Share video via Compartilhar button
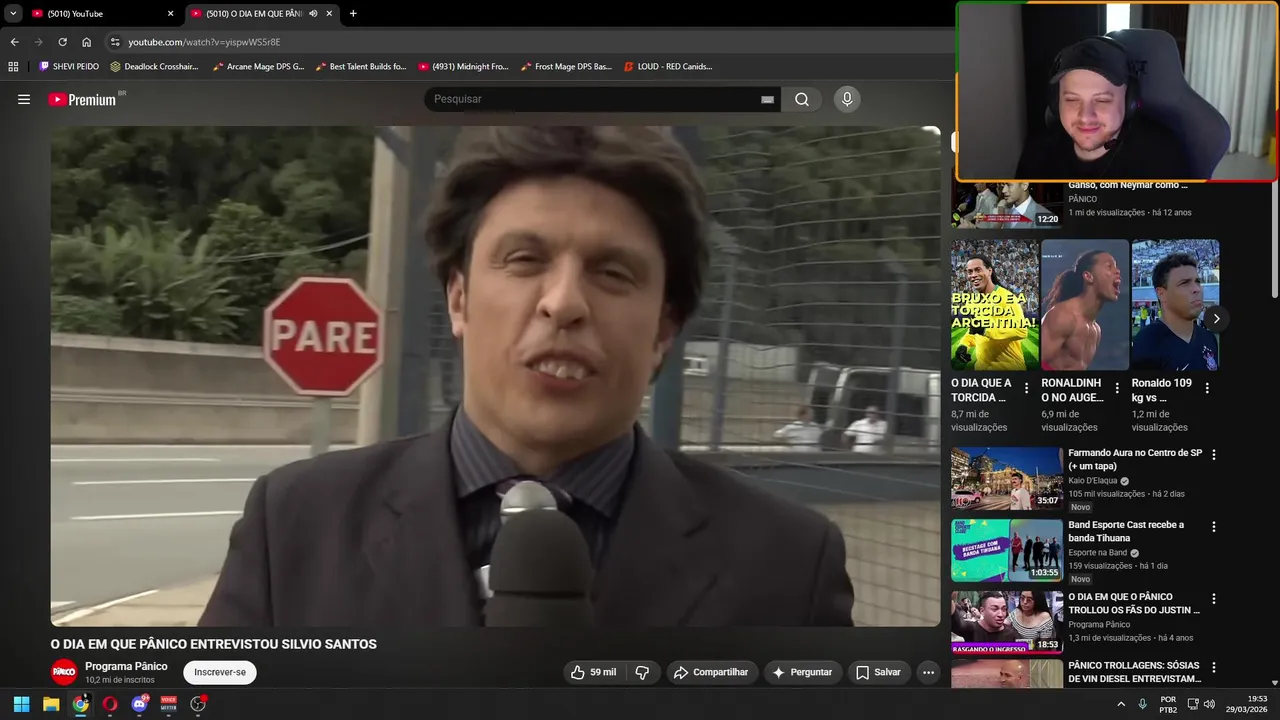This screenshot has height=720, width=1280. click(x=712, y=672)
